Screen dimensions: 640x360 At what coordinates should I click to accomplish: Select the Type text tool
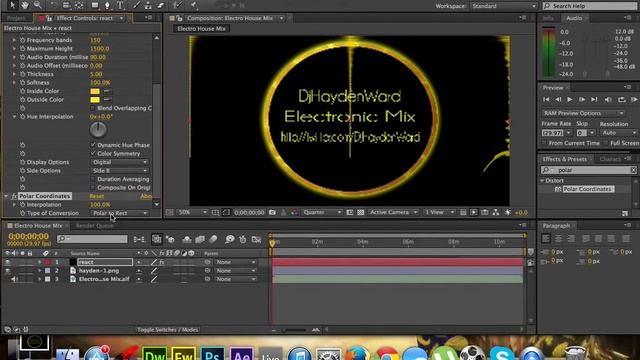coord(120,5)
